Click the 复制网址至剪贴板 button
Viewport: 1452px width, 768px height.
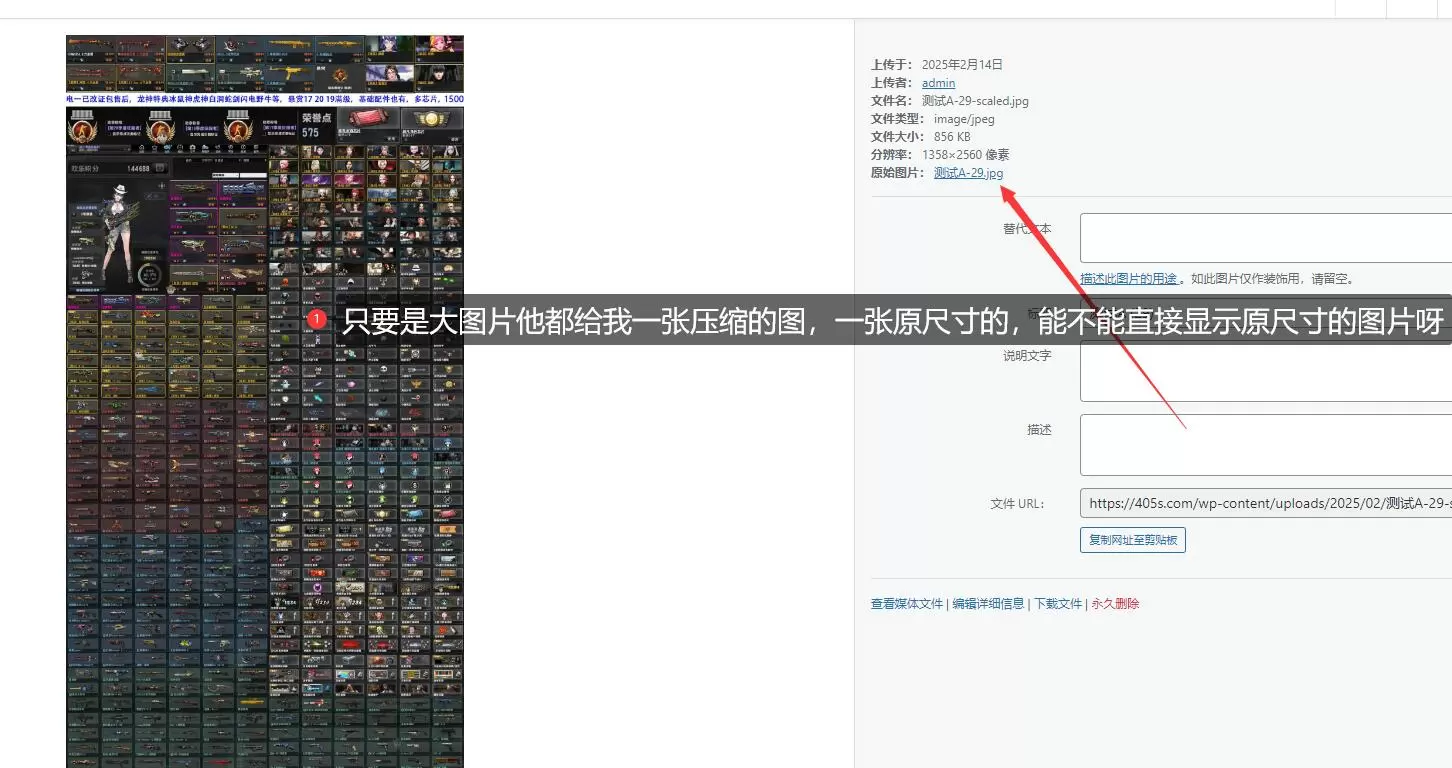tap(1133, 540)
